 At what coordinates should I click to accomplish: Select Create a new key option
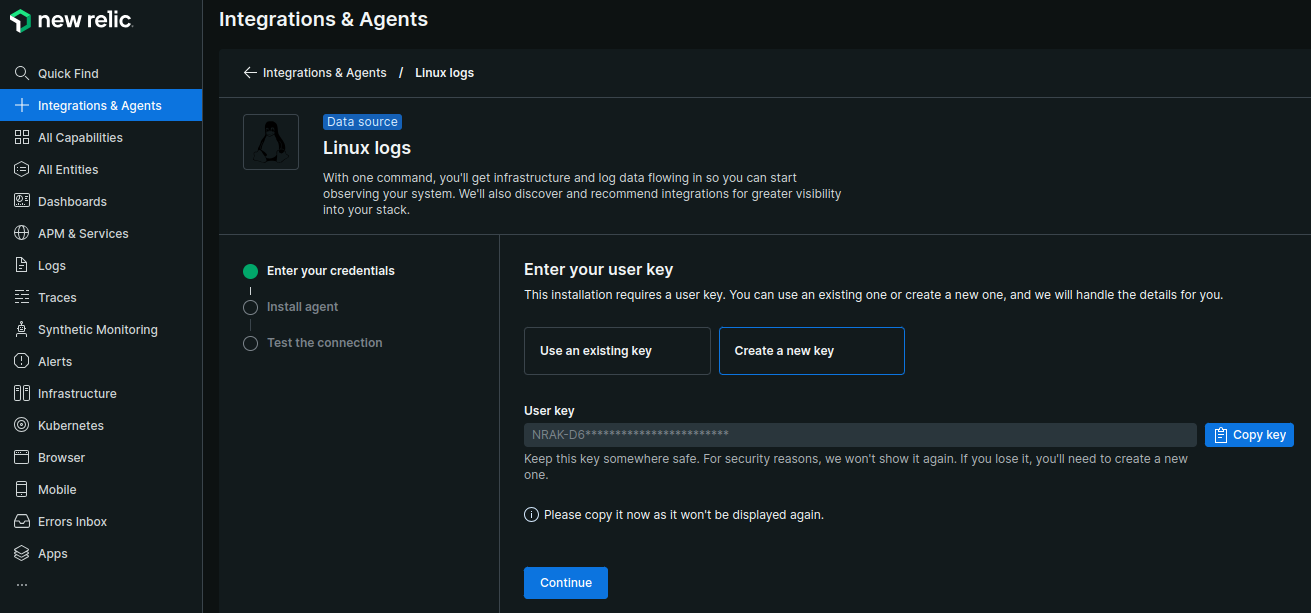pos(812,351)
